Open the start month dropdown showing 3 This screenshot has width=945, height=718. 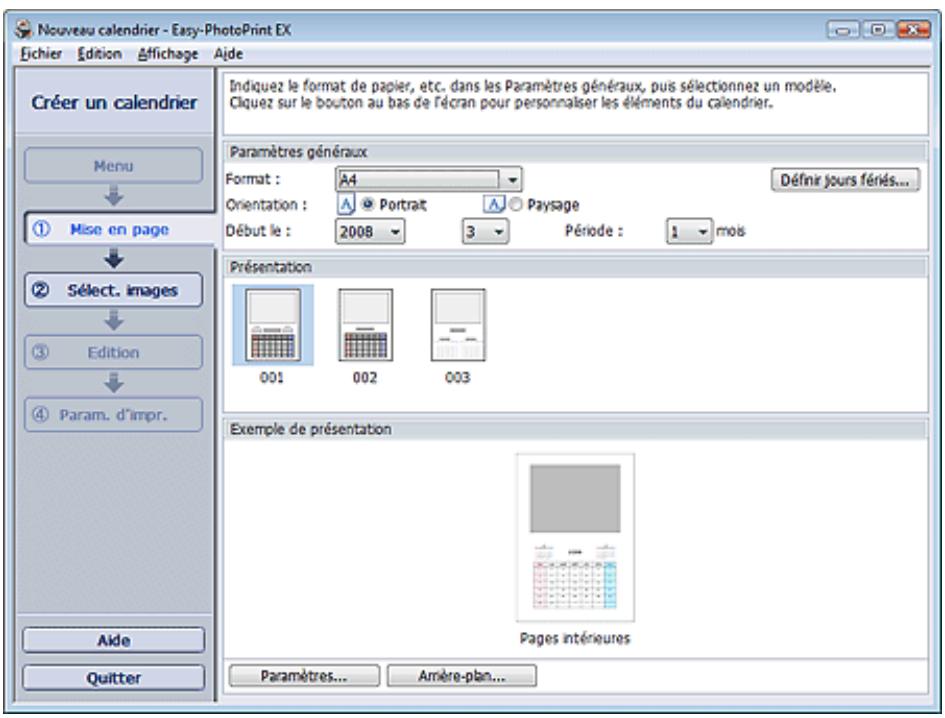pyautogui.click(x=485, y=231)
